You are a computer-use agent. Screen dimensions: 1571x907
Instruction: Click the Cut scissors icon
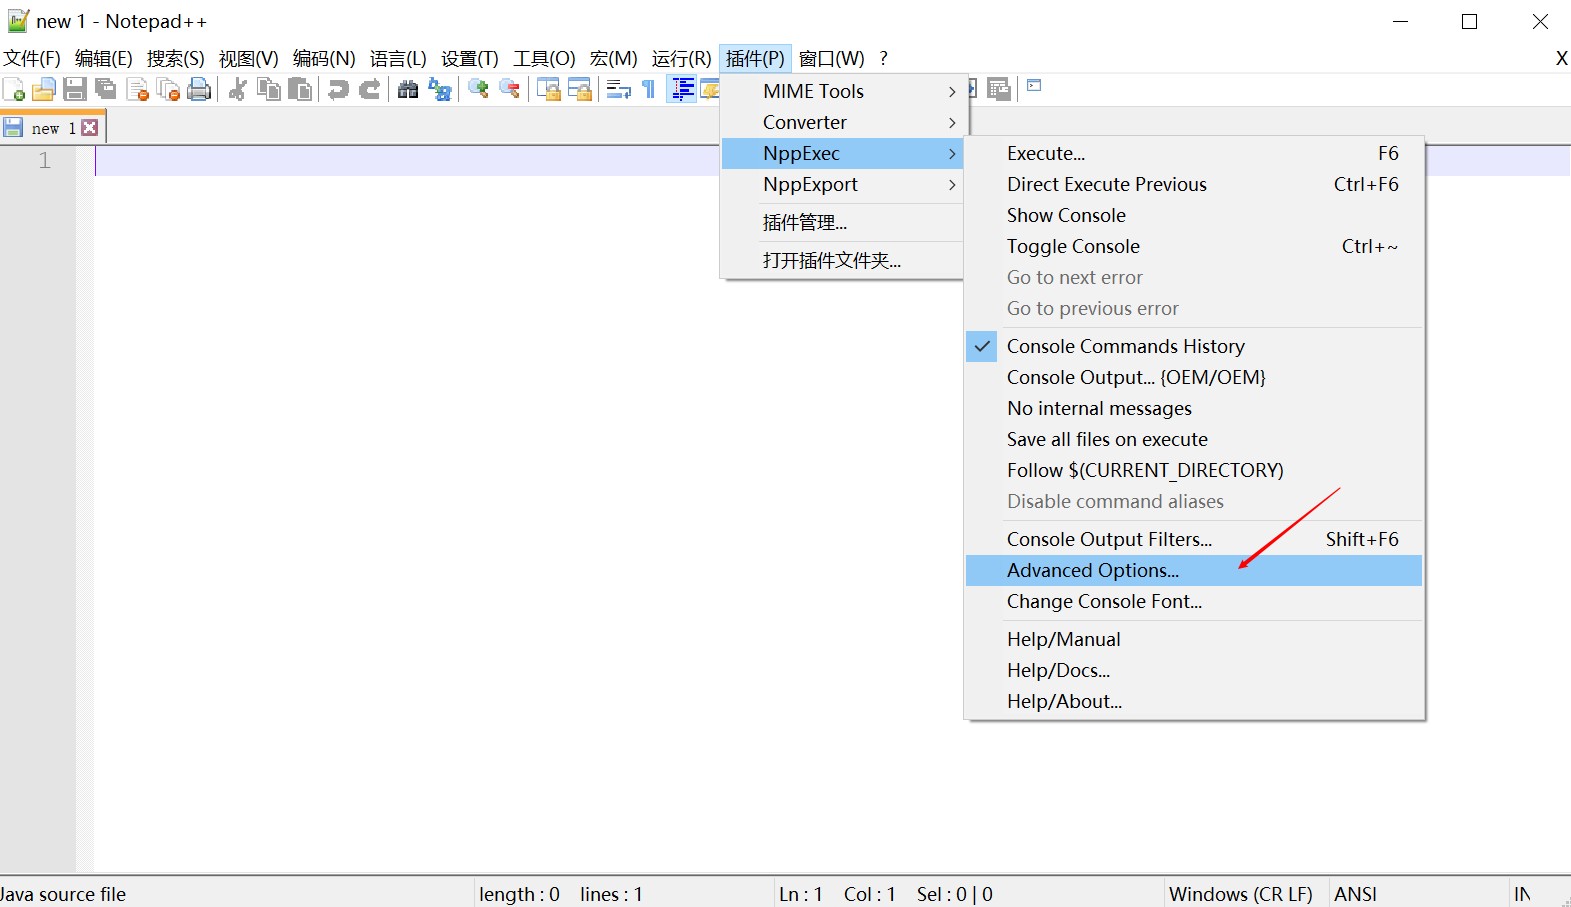(237, 90)
